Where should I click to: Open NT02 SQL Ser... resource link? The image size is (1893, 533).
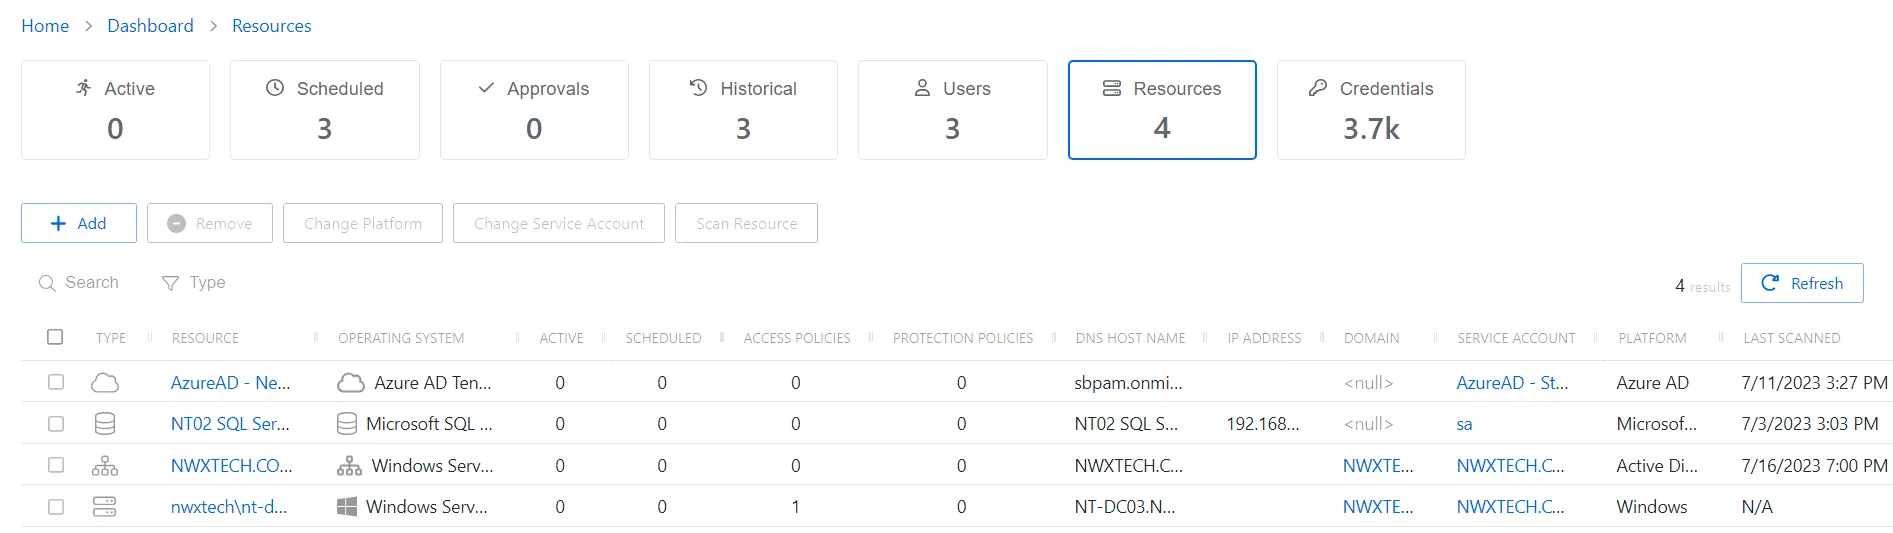[230, 424]
